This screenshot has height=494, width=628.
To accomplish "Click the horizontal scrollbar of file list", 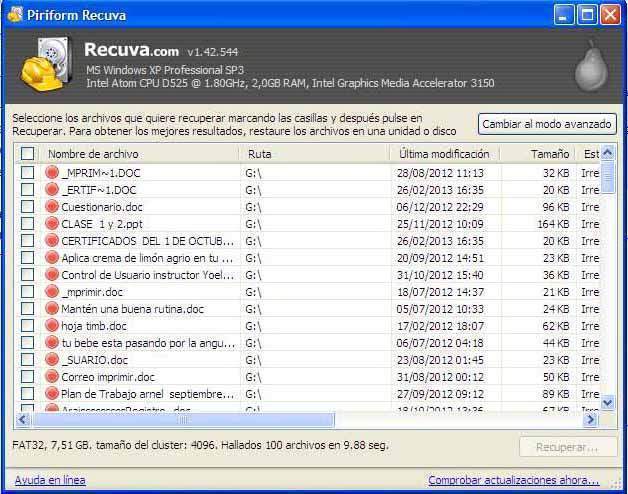I will coord(300,420).
